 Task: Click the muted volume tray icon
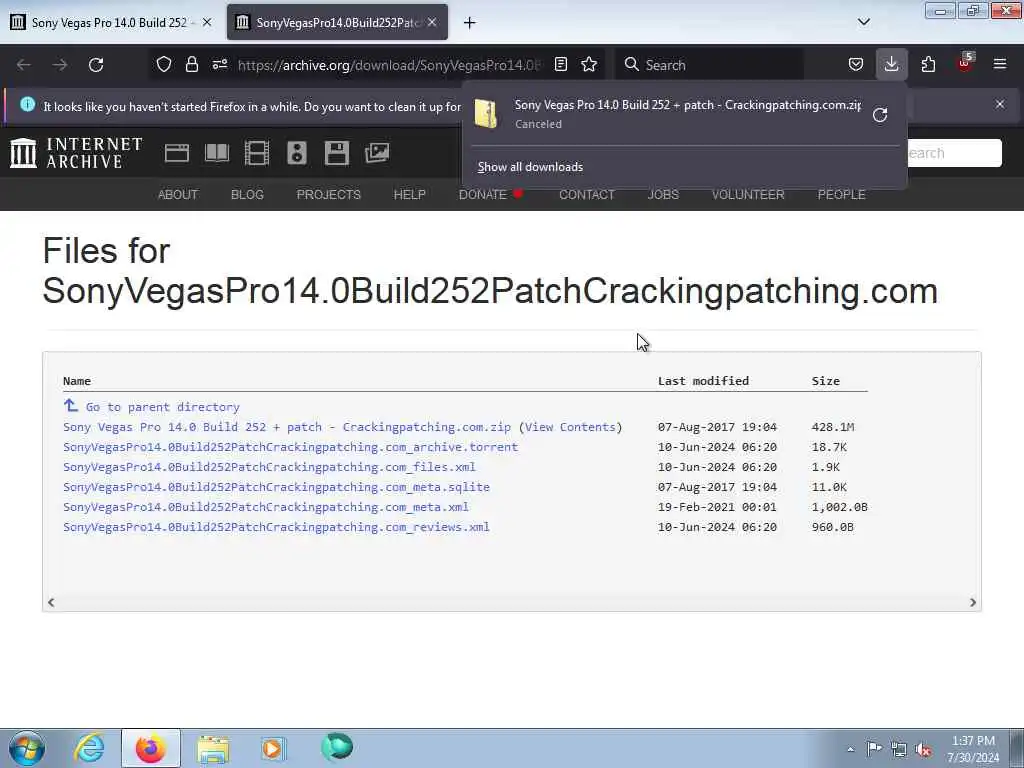point(923,749)
